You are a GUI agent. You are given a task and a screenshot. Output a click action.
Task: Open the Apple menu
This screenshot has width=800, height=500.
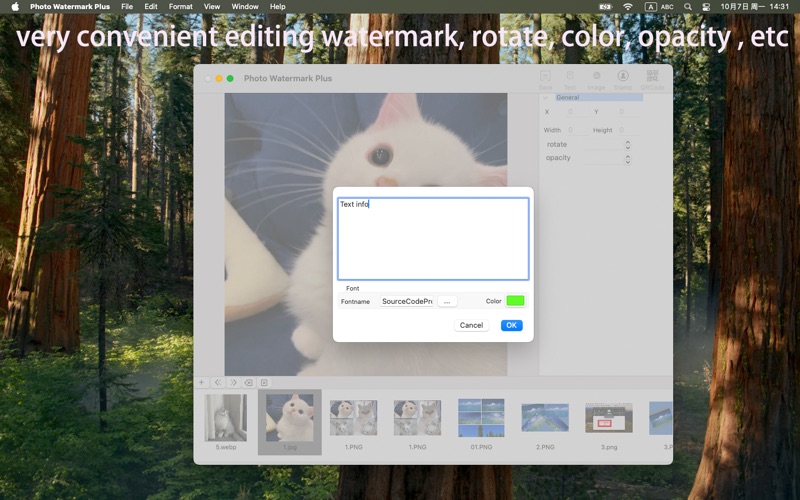(15, 7)
